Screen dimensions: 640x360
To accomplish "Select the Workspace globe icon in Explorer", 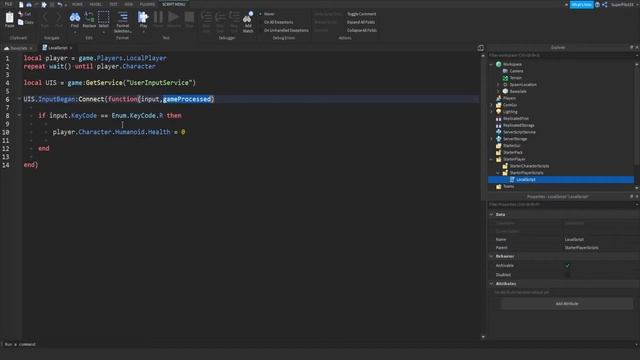I will click(499, 64).
